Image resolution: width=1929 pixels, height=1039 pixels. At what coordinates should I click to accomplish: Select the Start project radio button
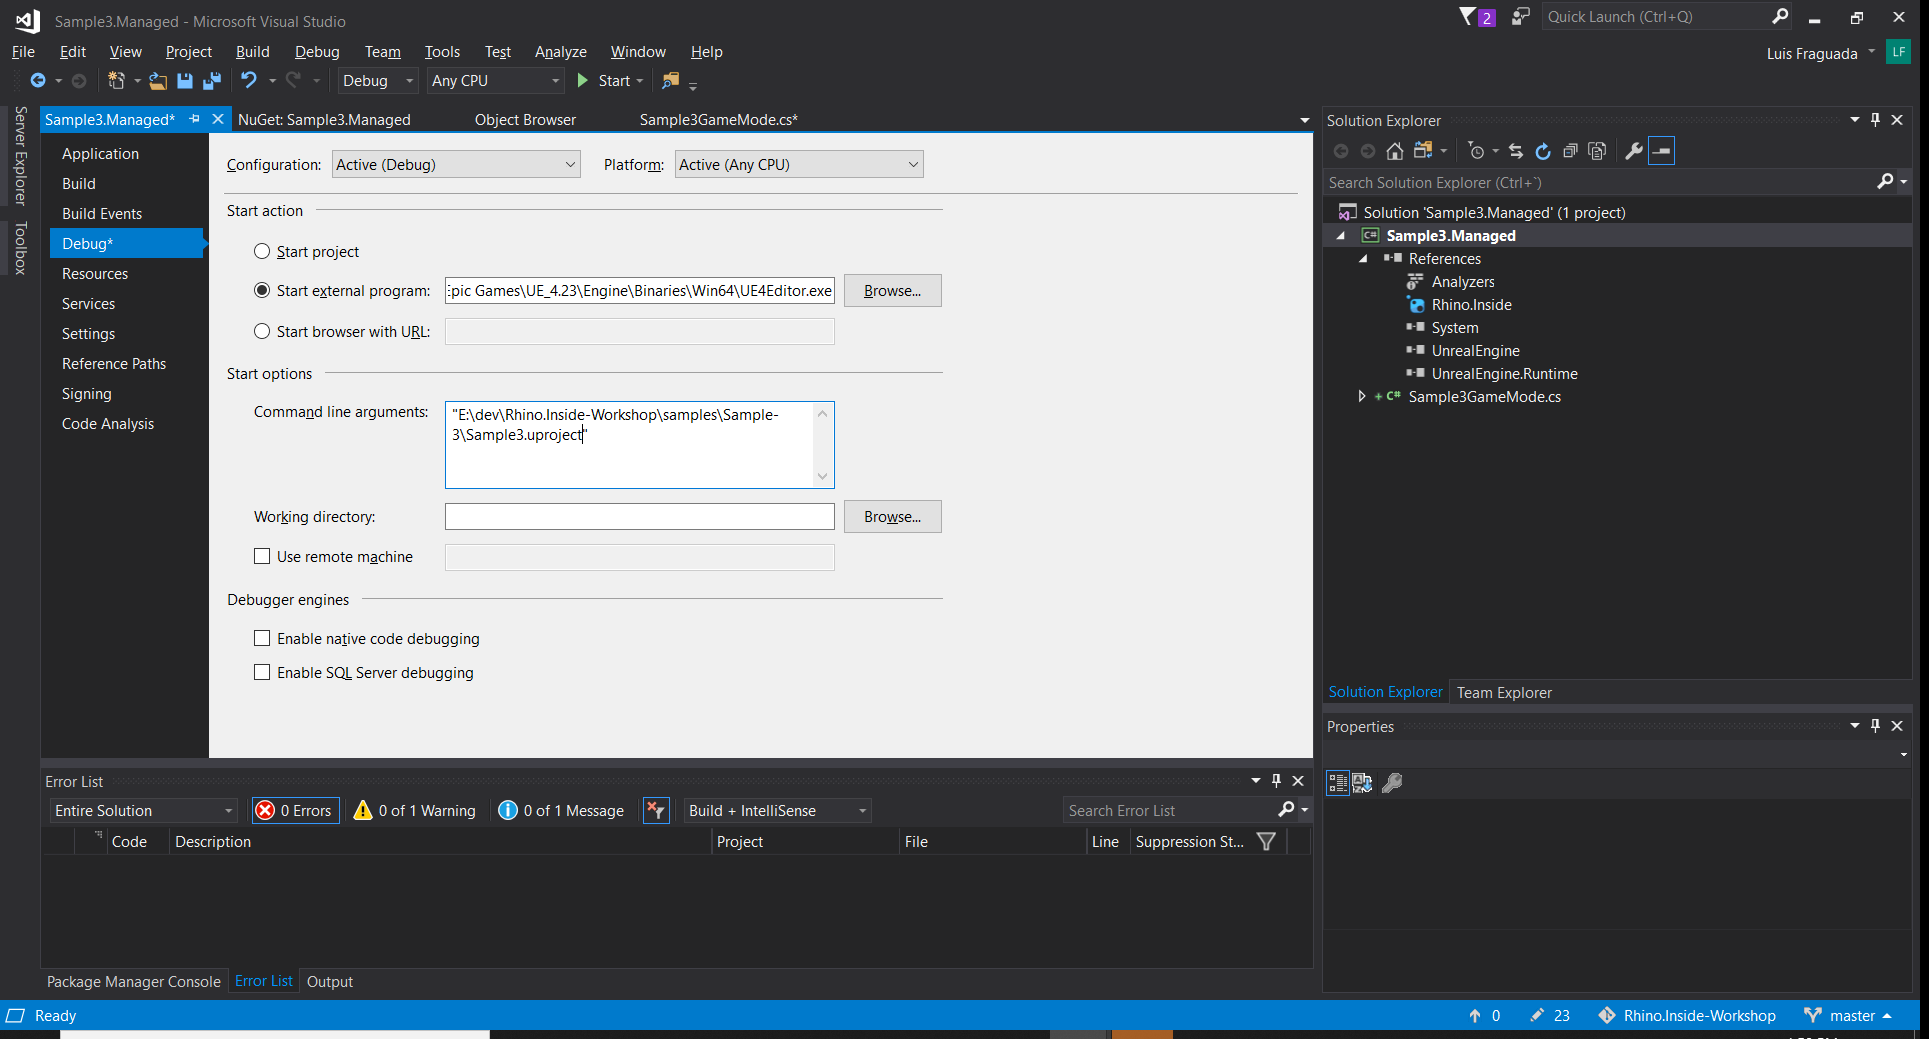(x=262, y=251)
